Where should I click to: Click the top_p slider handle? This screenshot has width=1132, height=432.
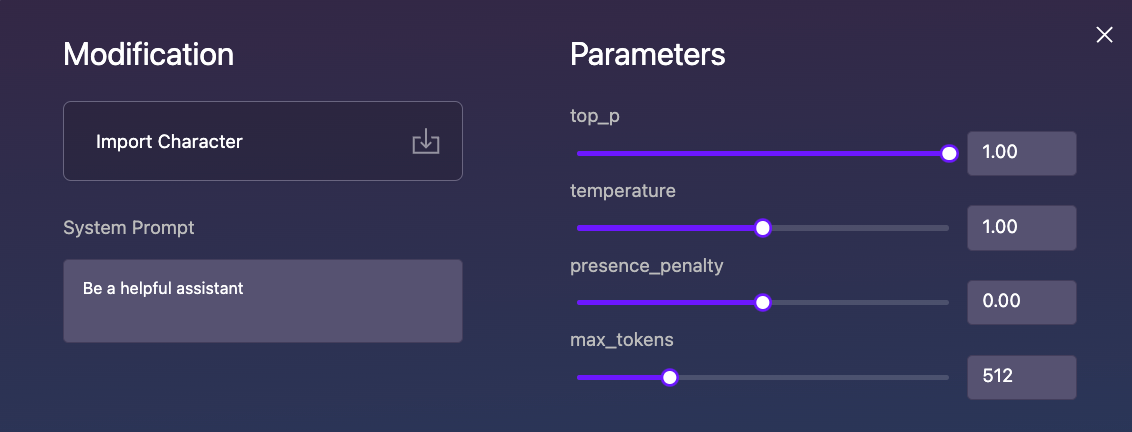click(x=949, y=153)
